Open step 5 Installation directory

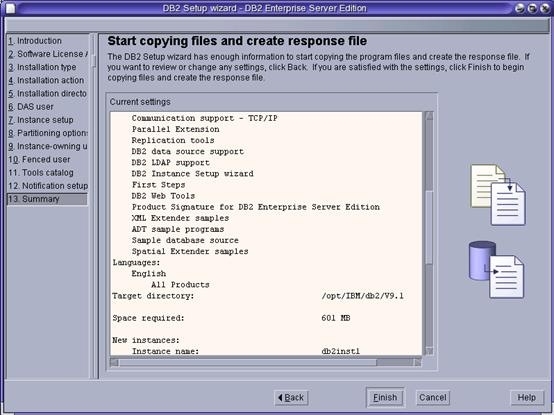click(x=47, y=93)
